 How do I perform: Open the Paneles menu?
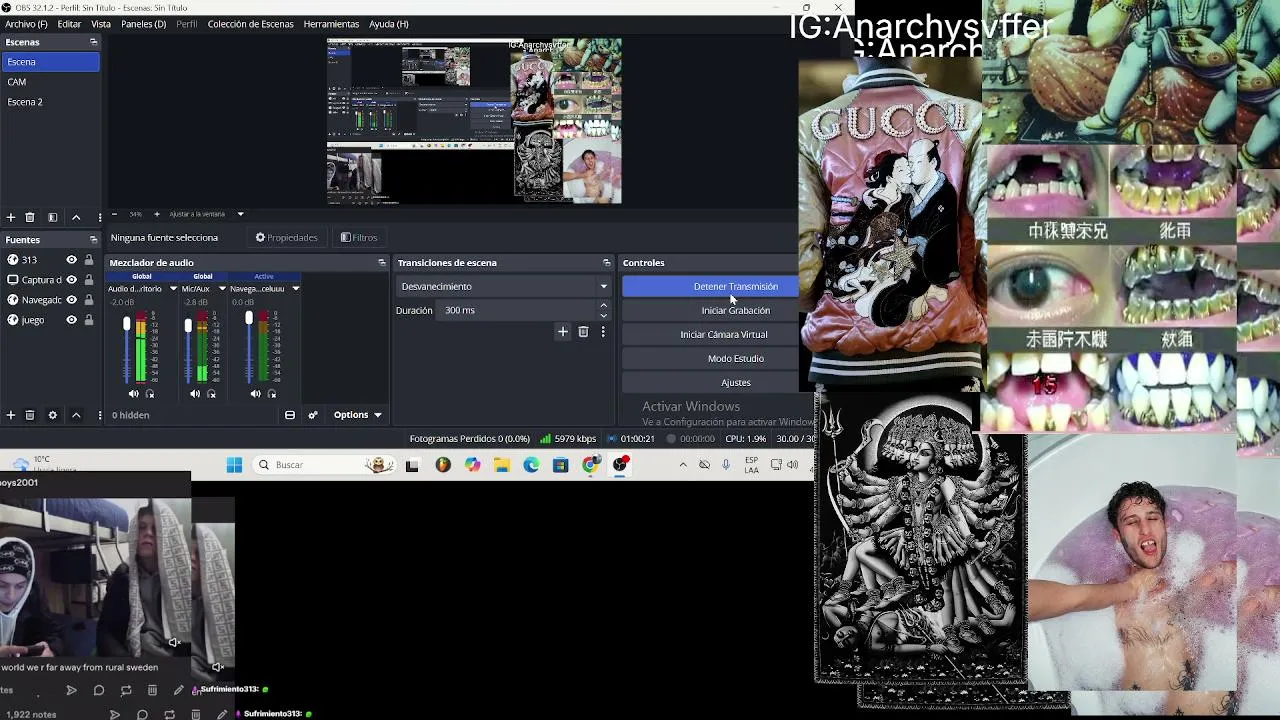click(143, 24)
